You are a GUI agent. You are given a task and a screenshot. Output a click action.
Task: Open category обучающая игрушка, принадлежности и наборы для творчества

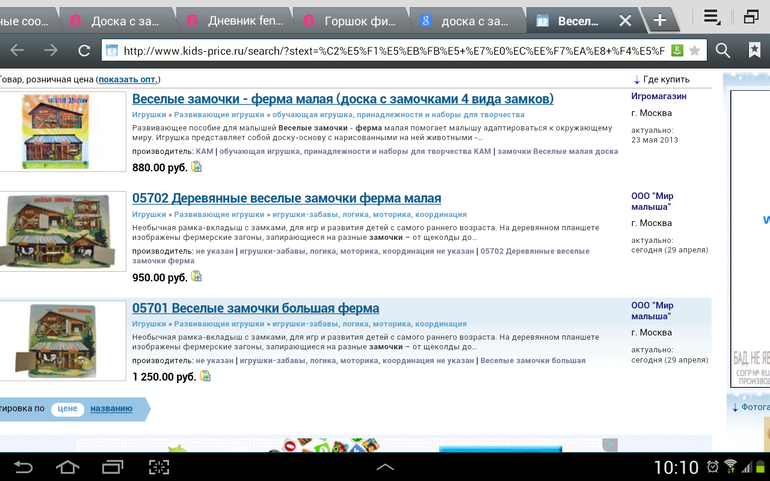(398, 114)
